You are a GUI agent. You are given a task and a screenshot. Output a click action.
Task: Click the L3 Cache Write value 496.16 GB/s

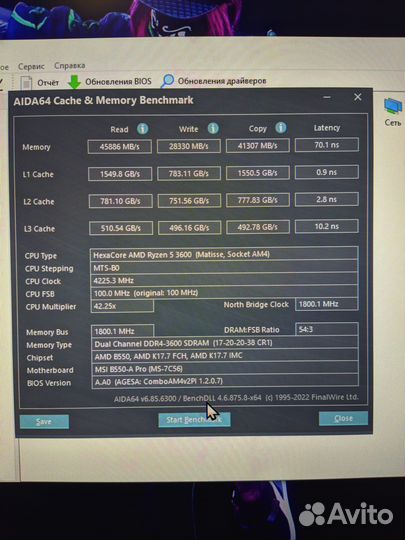coord(189,227)
